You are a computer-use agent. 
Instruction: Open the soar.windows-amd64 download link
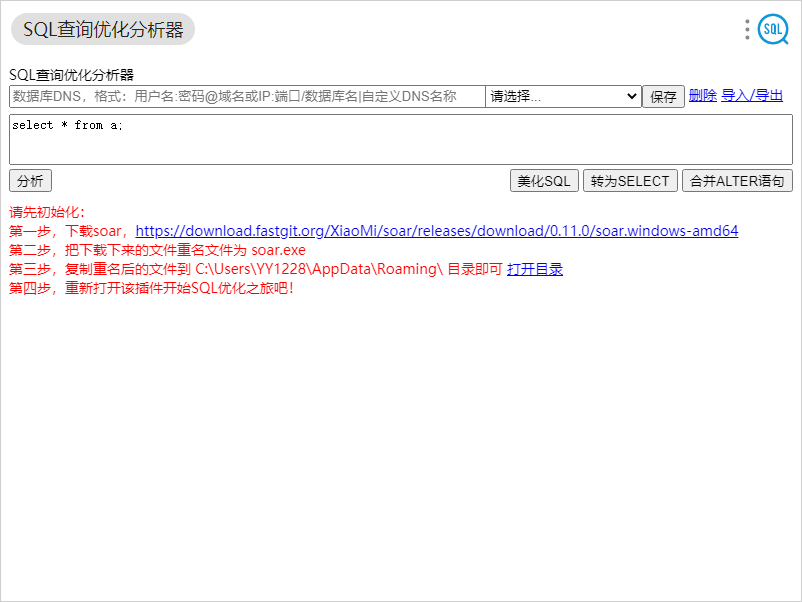tap(437, 231)
